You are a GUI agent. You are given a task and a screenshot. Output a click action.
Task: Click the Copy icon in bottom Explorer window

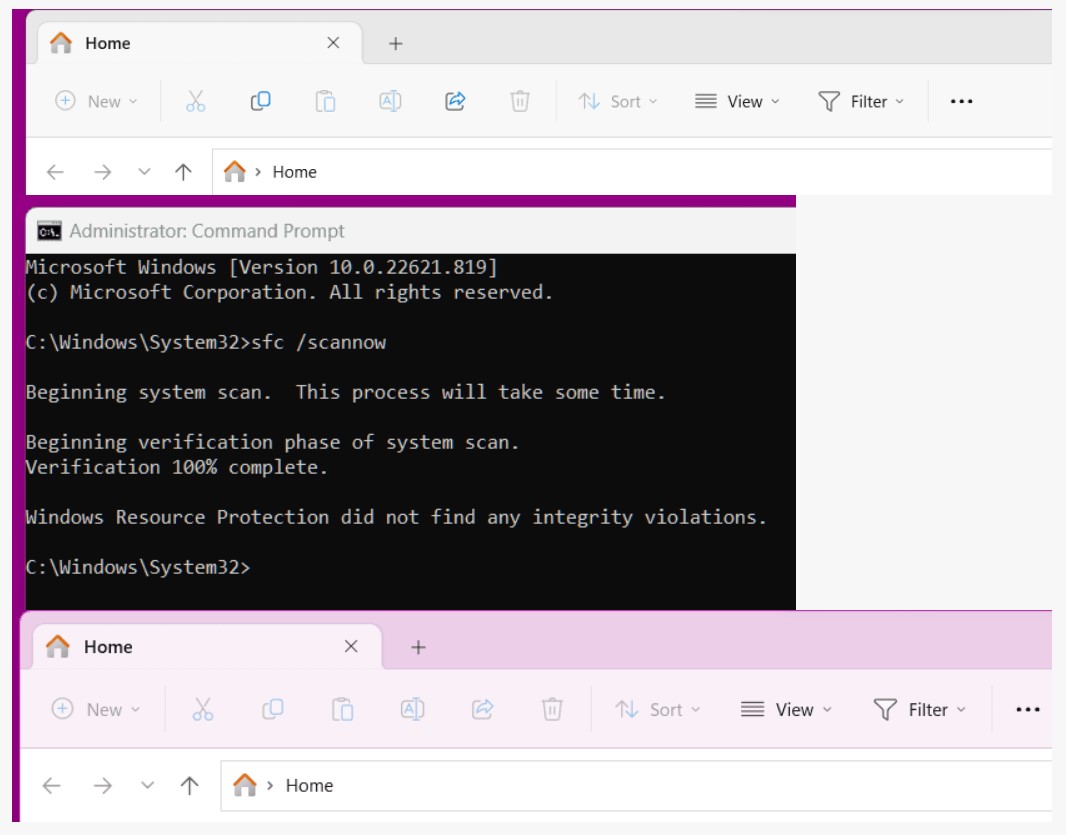(273, 709)
